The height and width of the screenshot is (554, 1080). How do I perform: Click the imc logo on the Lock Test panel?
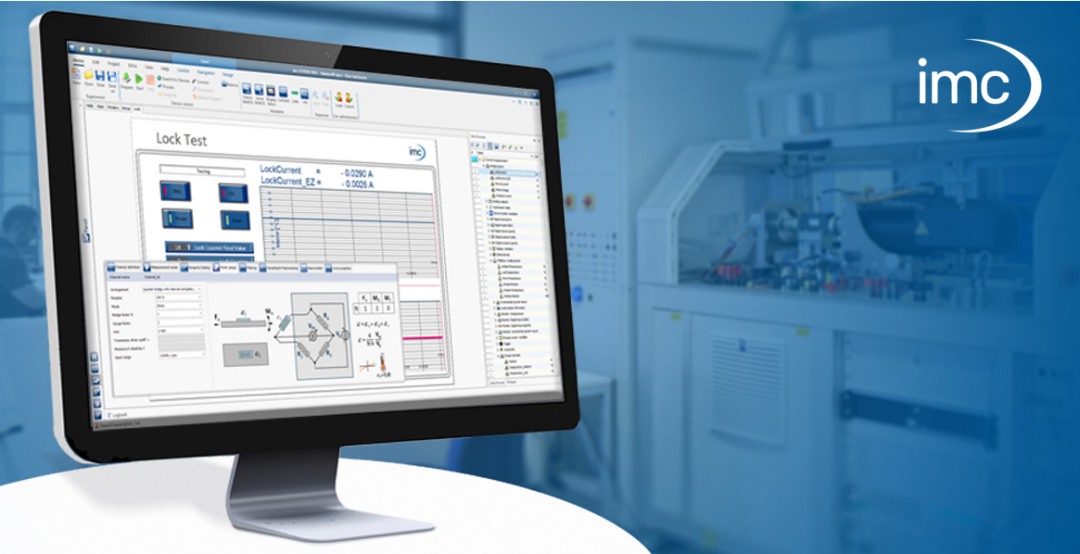pos(417,152)
